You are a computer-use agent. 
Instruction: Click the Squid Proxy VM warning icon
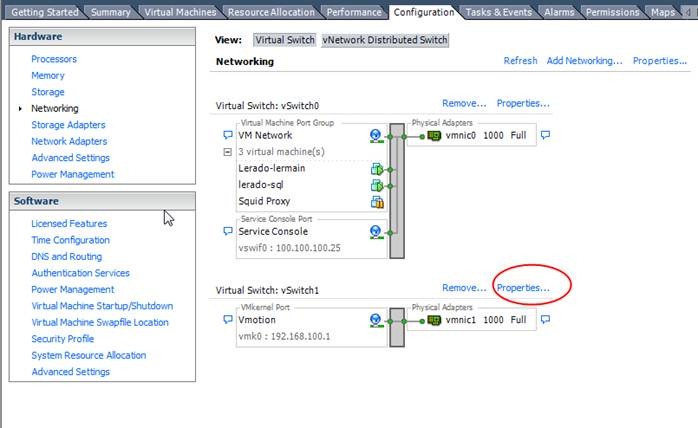pos(377,202)
